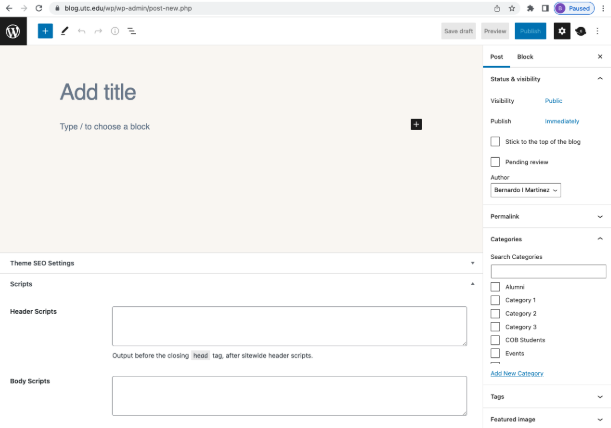
Task: Click the Save draft button
Action: click(x=458, y=31)
